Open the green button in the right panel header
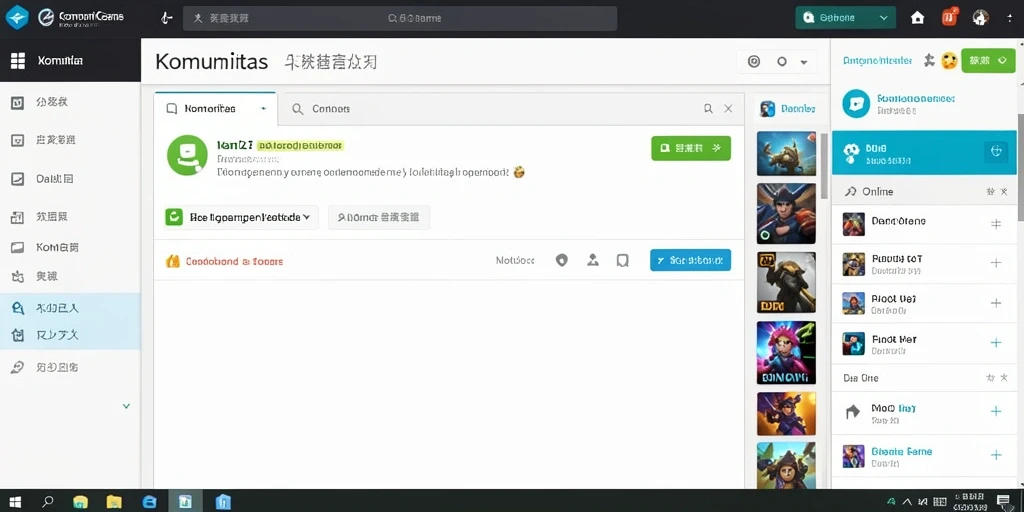The width and height of the screenshot is (1024, 512). coord(988,61)
